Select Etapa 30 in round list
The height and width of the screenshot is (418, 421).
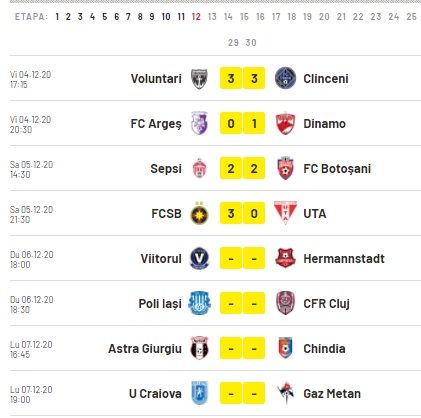pos(251,43)
